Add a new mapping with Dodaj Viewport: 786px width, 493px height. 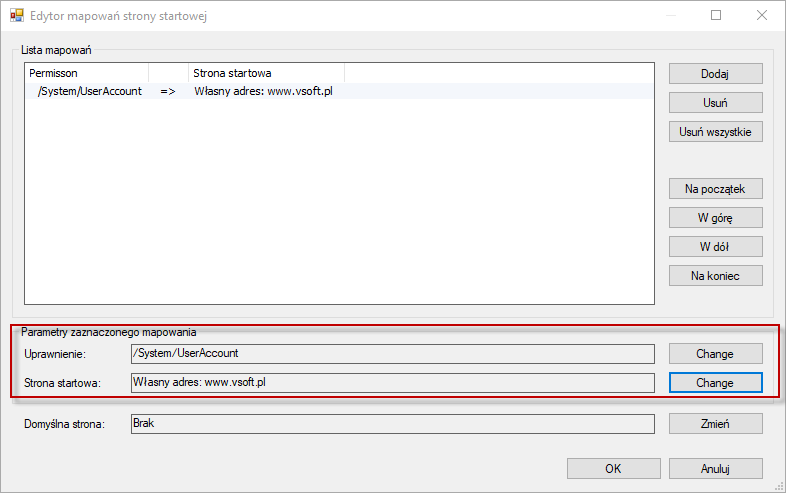pos(715,74)
